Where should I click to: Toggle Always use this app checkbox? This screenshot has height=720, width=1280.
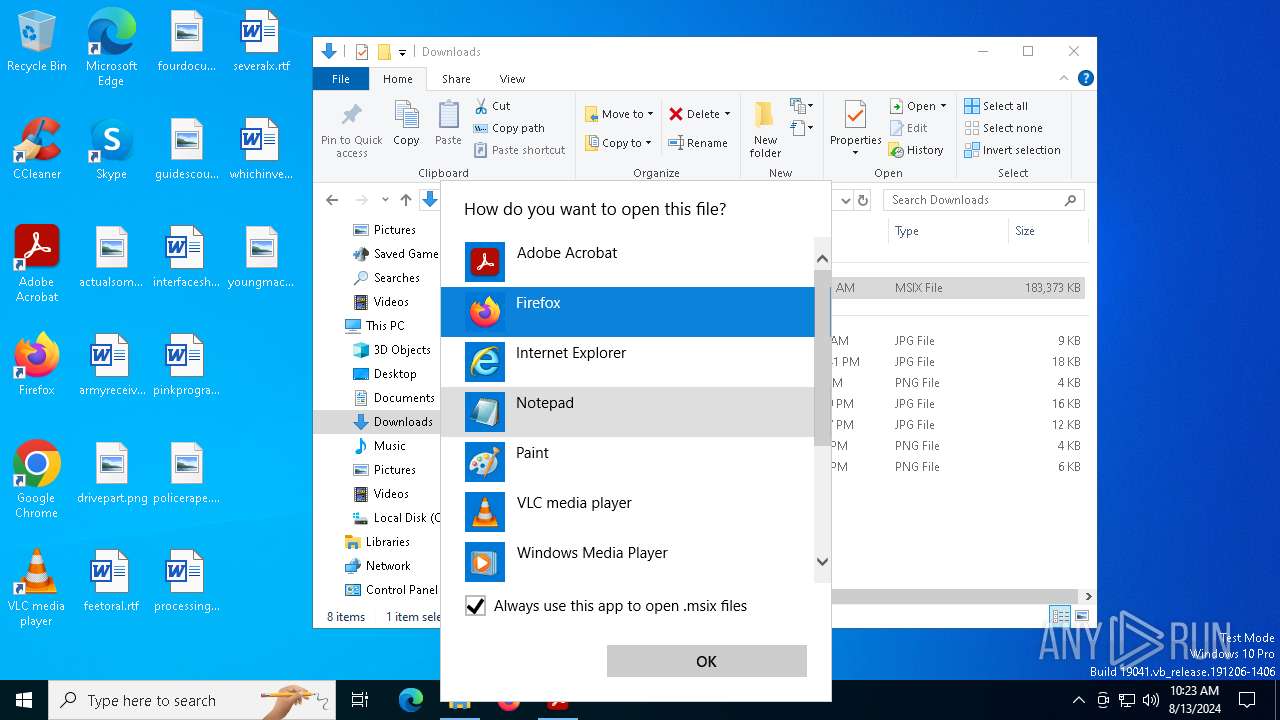(x=475, y=606)
